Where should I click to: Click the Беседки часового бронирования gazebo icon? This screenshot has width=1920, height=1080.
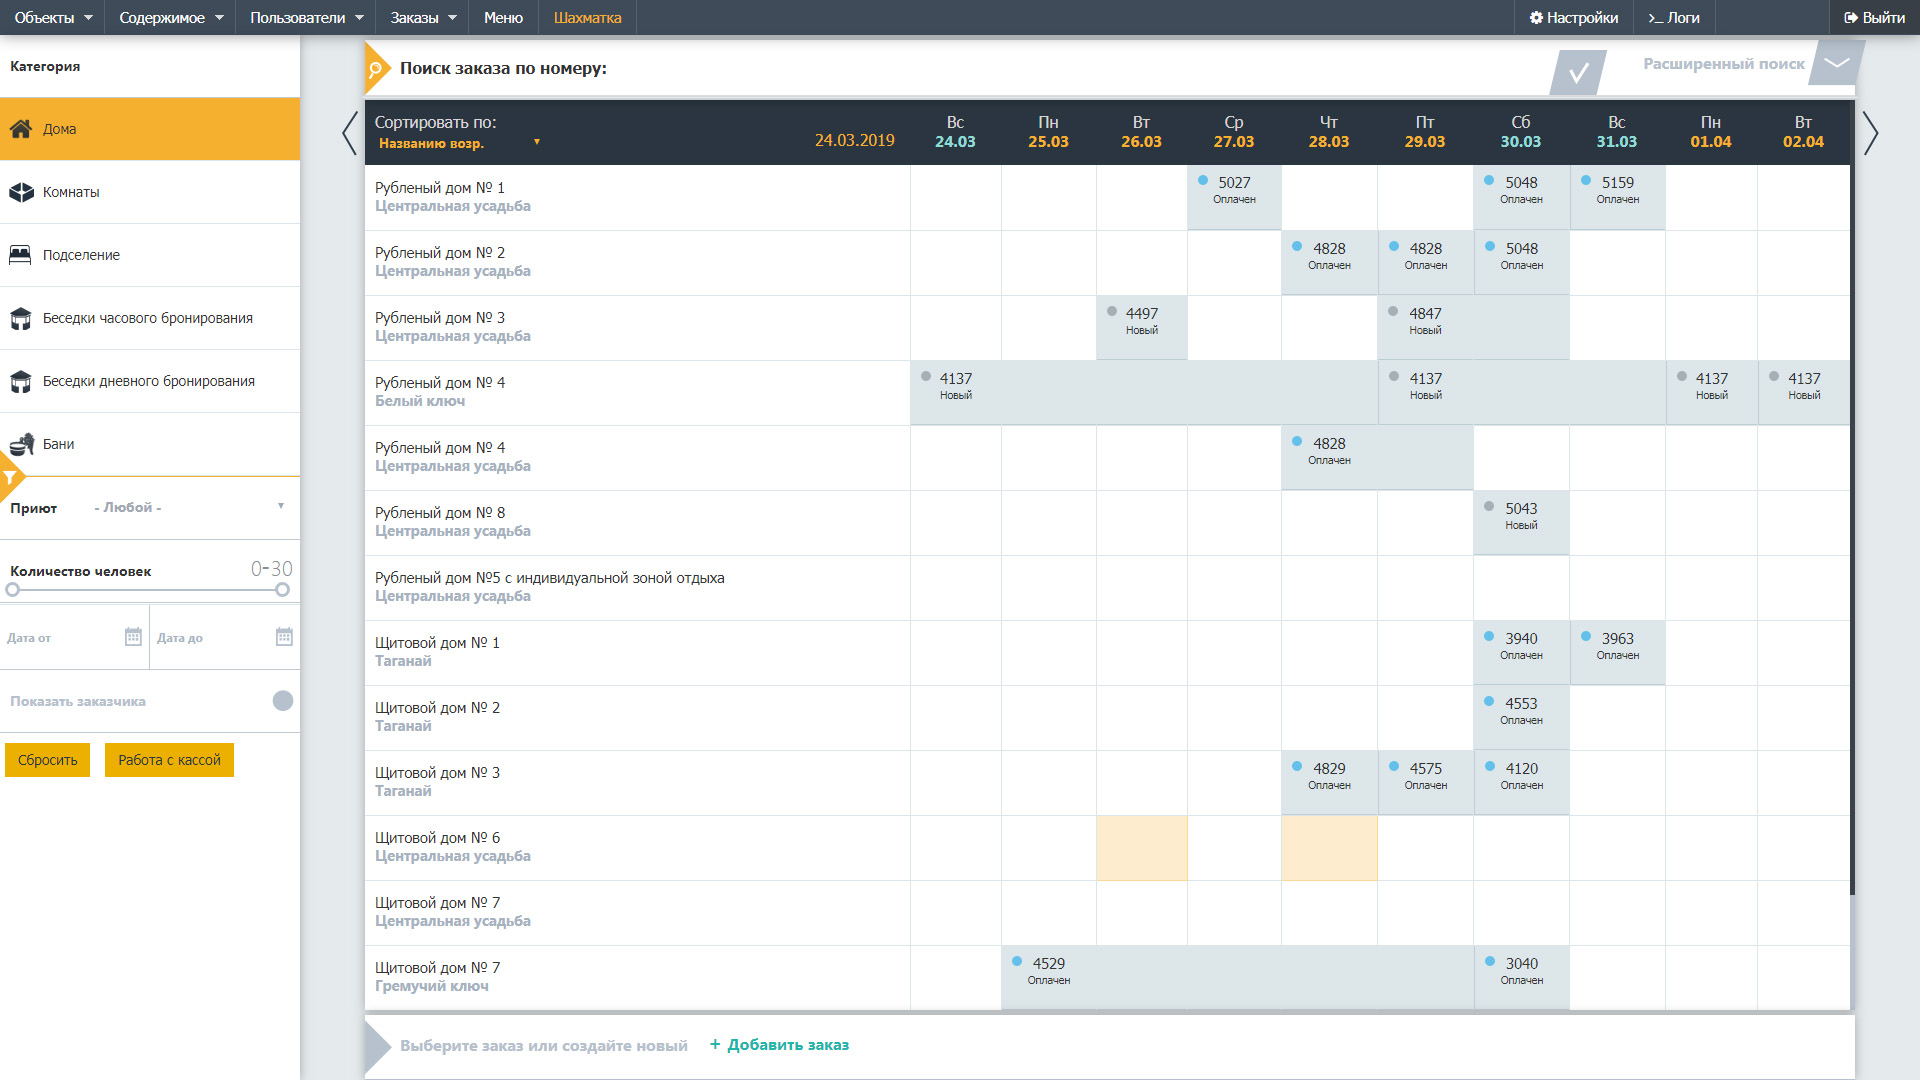(21, 318)
